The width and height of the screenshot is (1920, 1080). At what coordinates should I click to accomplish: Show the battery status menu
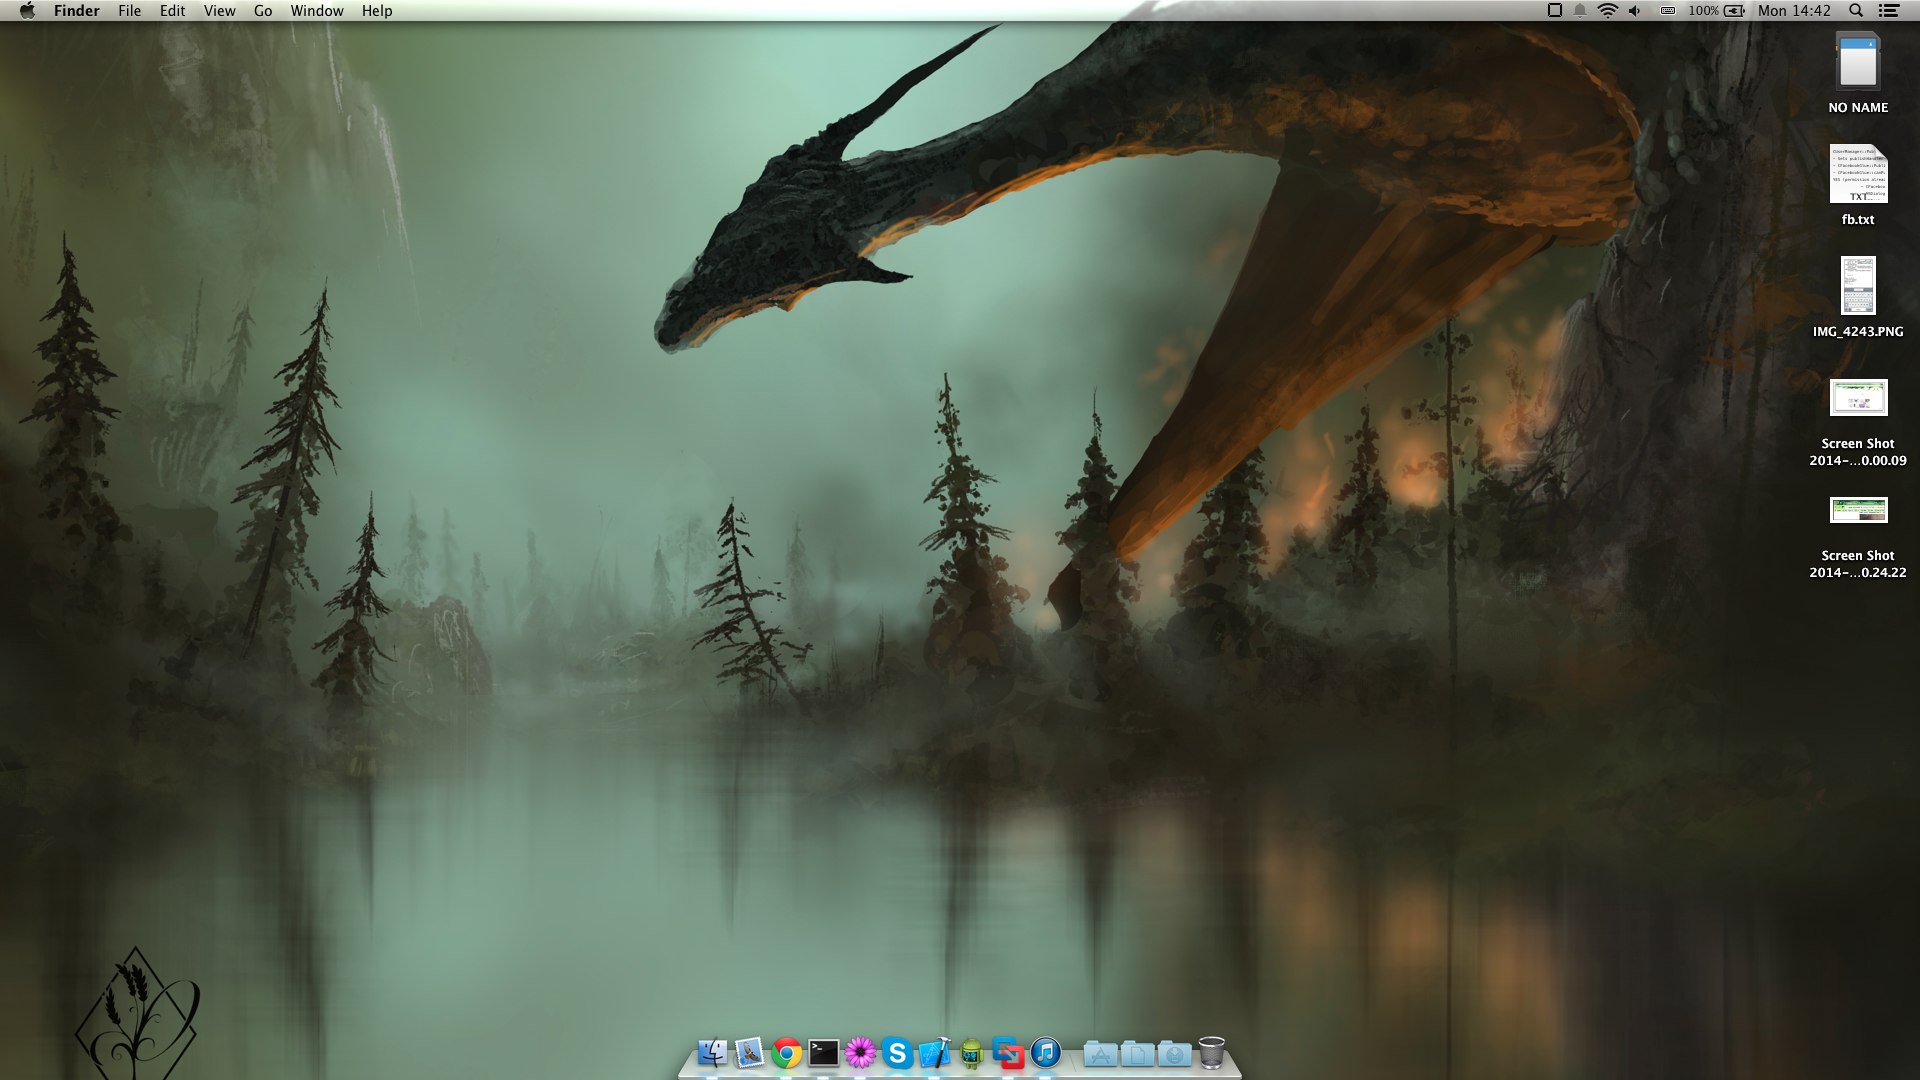1735,11
